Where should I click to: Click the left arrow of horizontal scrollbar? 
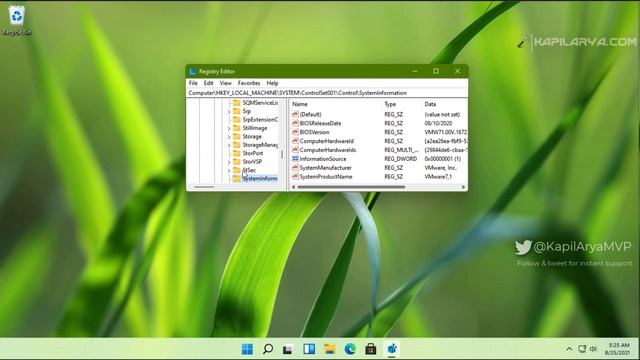[x=293, y=187]
